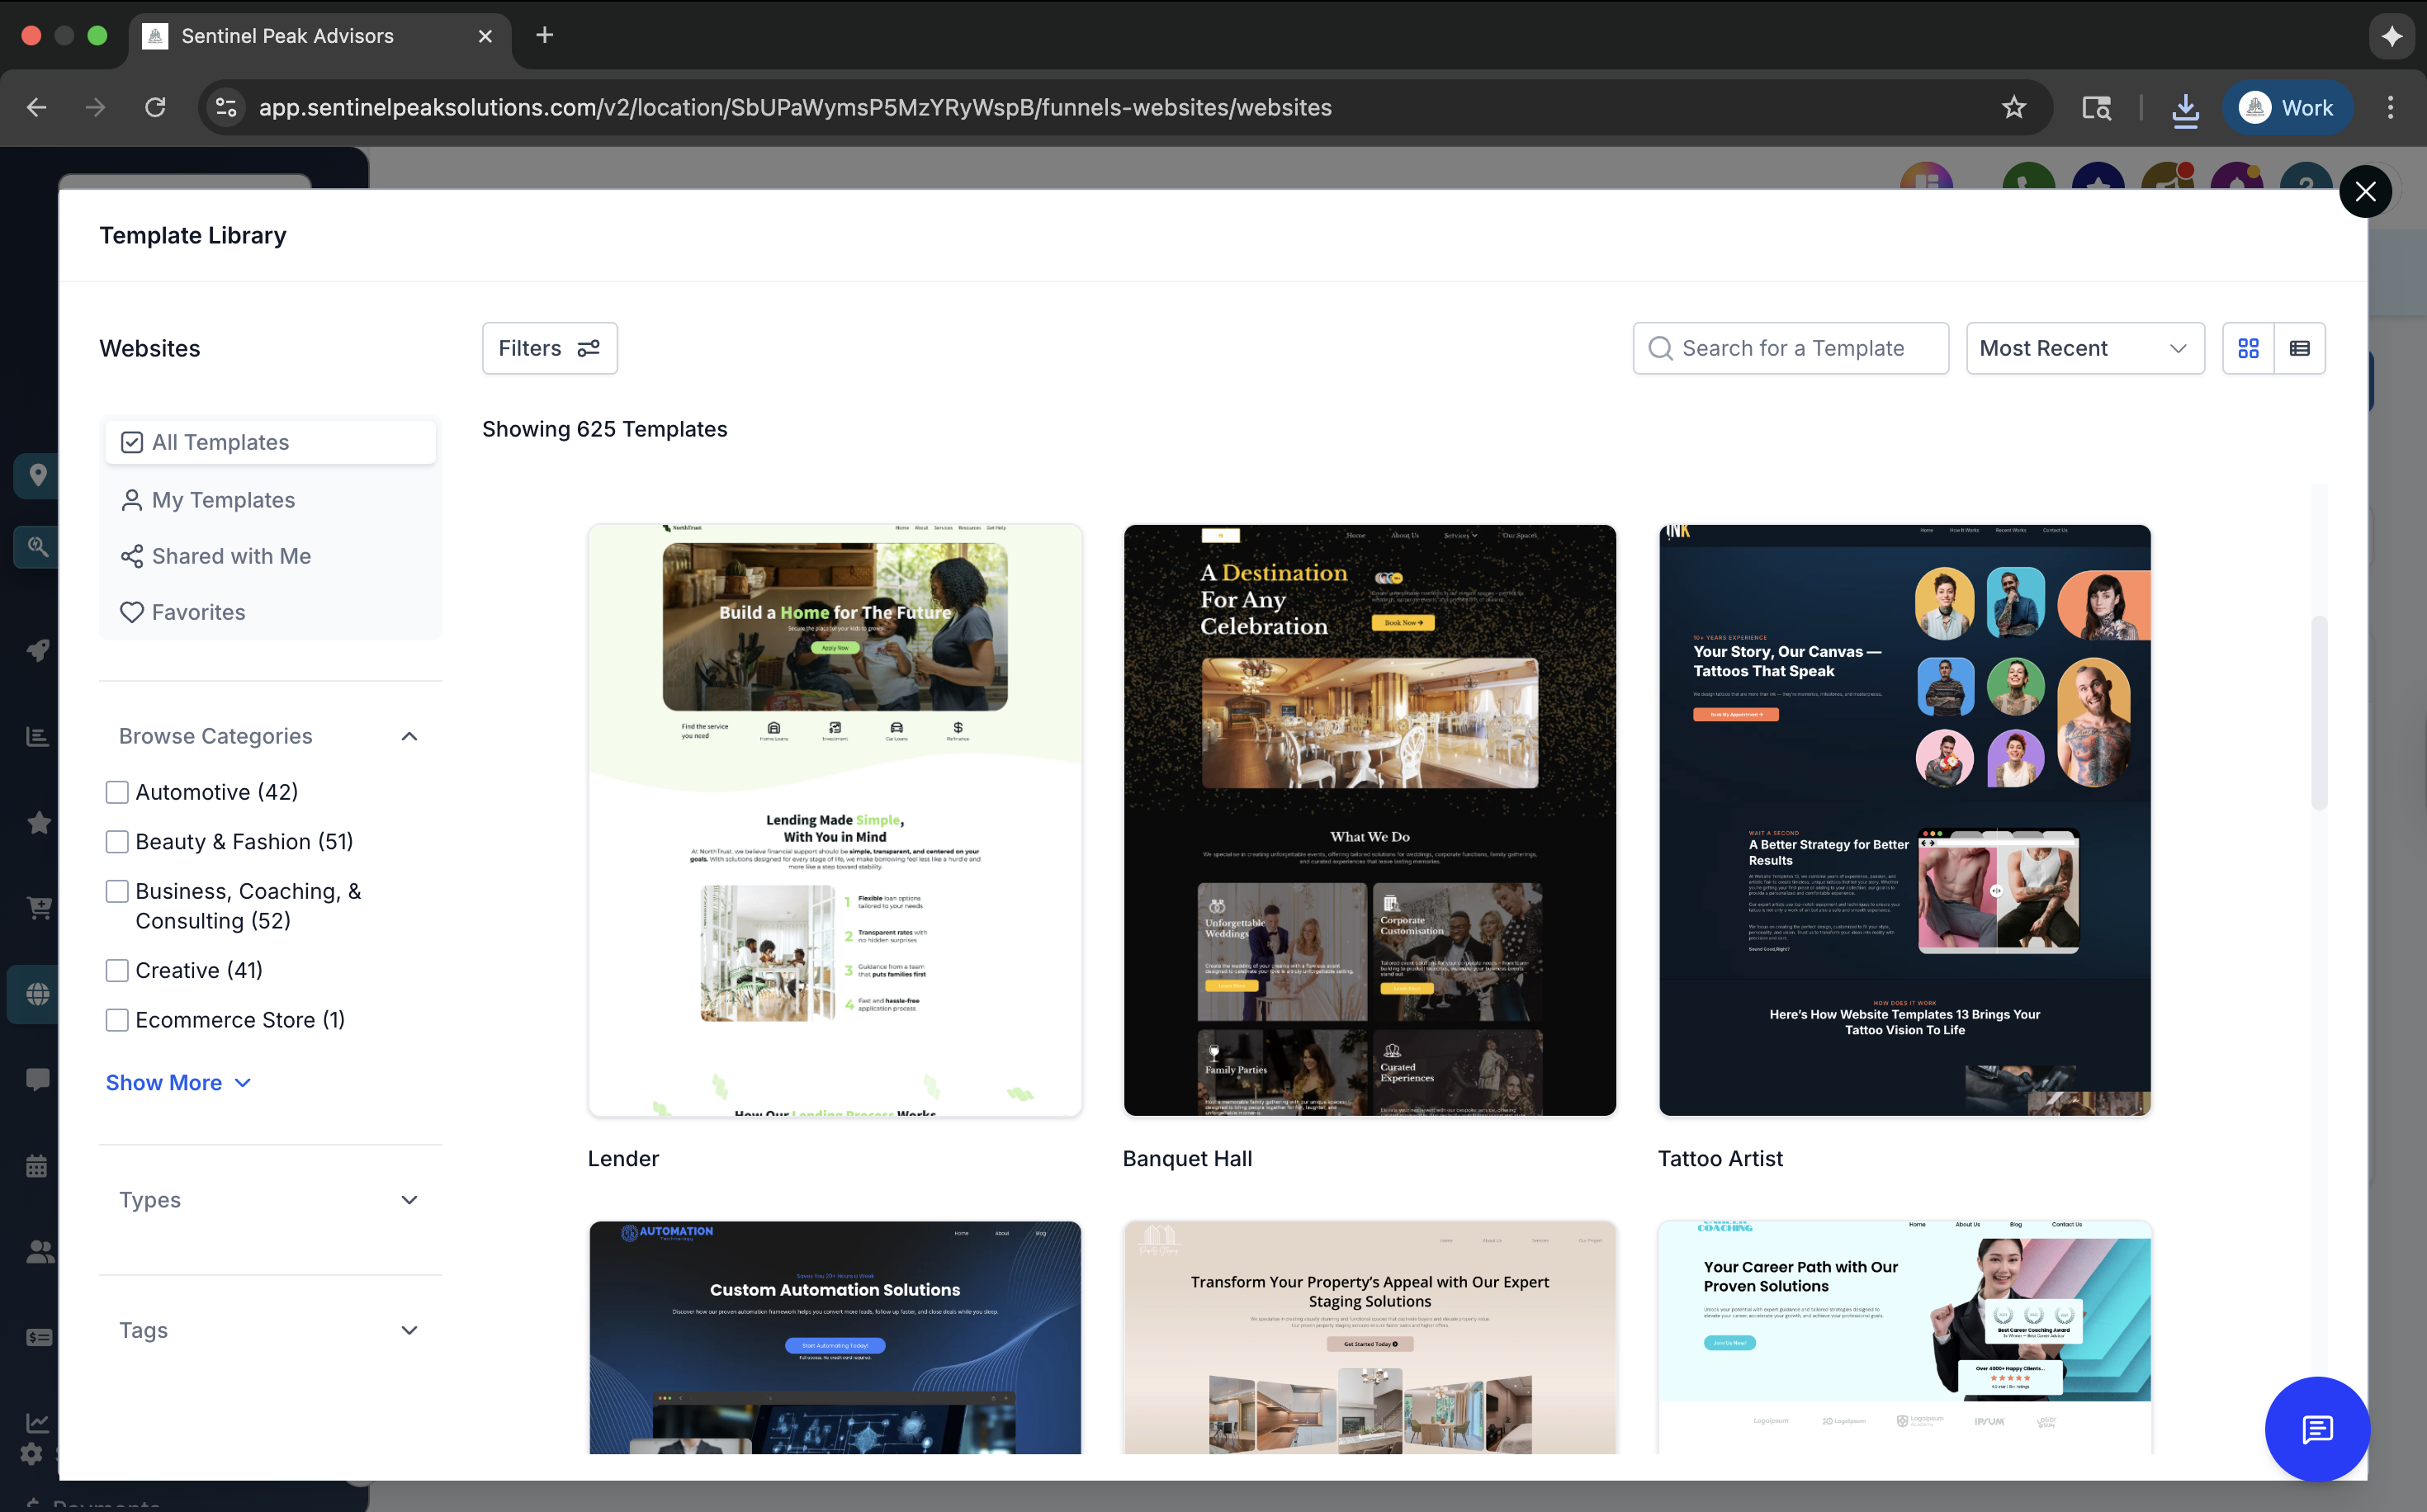Select All Templates in sidebar
The image size is (2427, 1512).
coord(270,442)
